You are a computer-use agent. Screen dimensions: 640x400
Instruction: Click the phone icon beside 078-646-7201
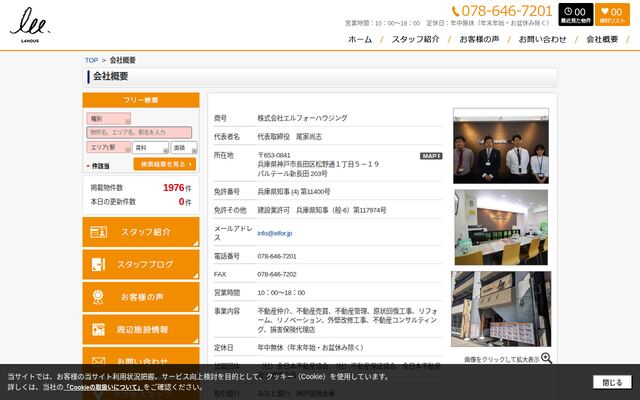456,11
